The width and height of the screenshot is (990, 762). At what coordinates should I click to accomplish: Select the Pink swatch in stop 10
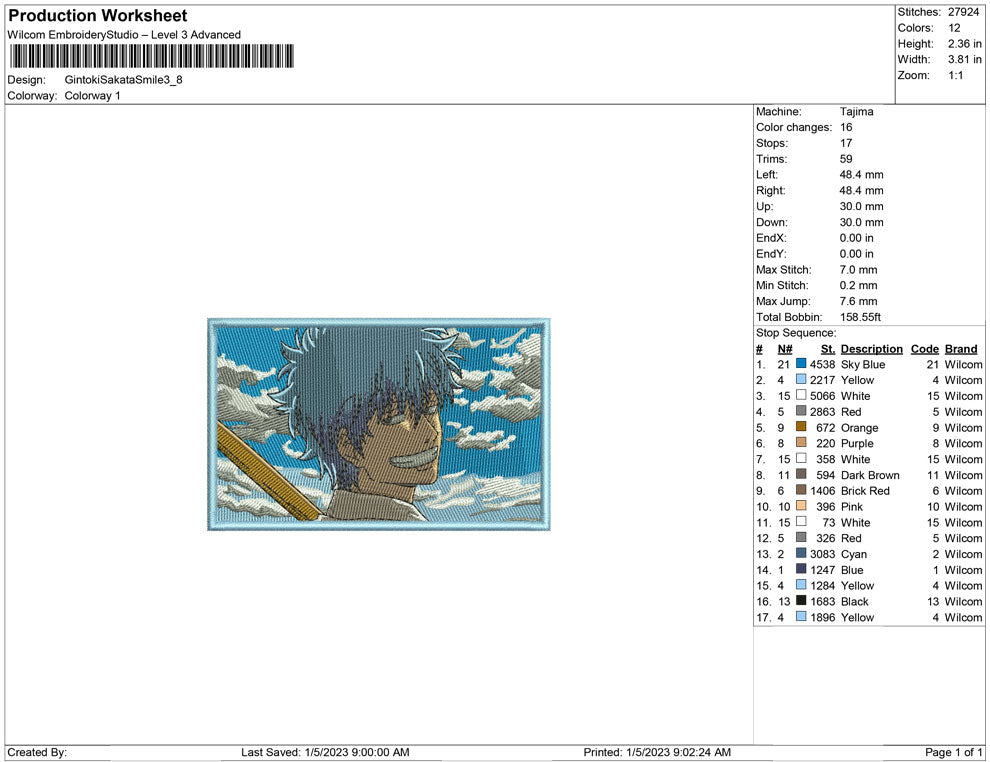[x=801, y=506]
